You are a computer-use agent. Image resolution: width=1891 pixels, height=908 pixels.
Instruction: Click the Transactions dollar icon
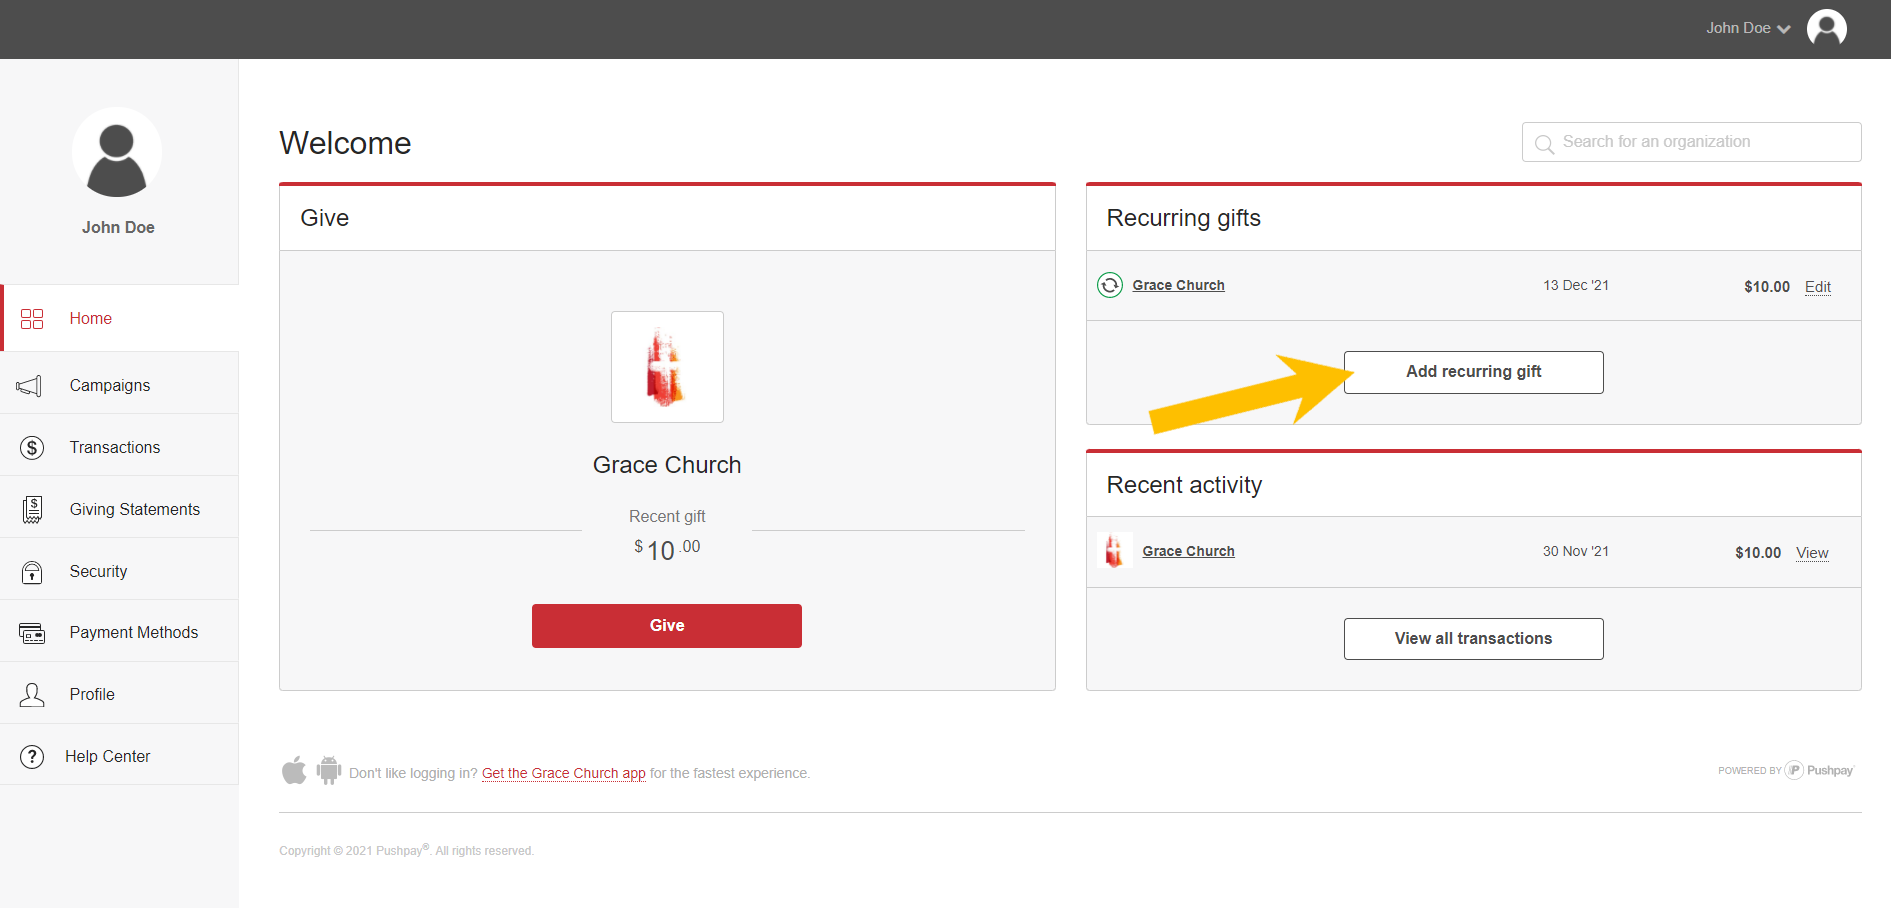click(x=32, y=448)
